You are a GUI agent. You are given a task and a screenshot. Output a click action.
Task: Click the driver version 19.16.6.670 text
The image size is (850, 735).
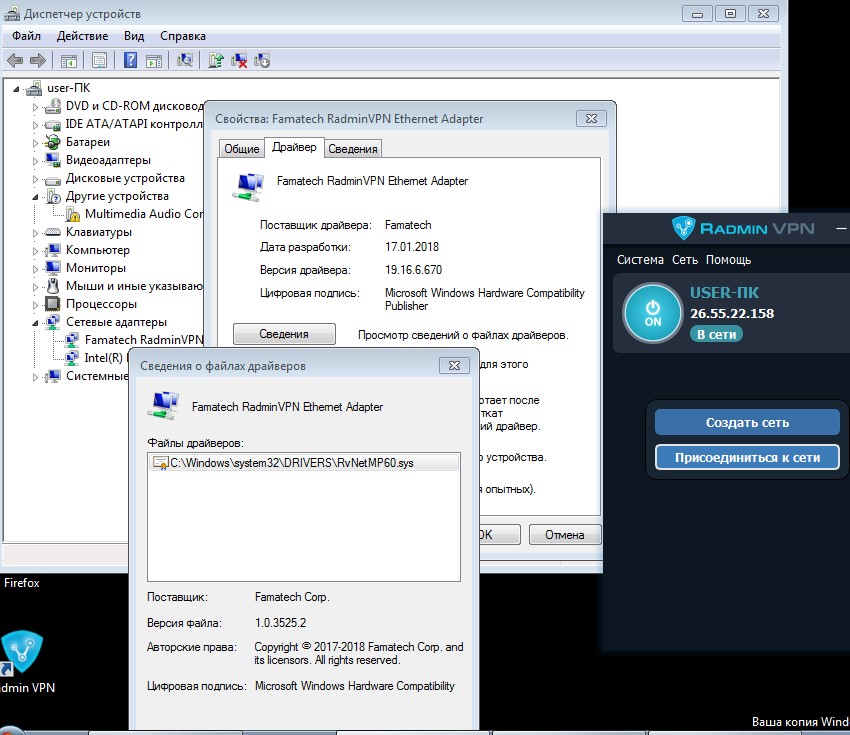tap(414, 270)
